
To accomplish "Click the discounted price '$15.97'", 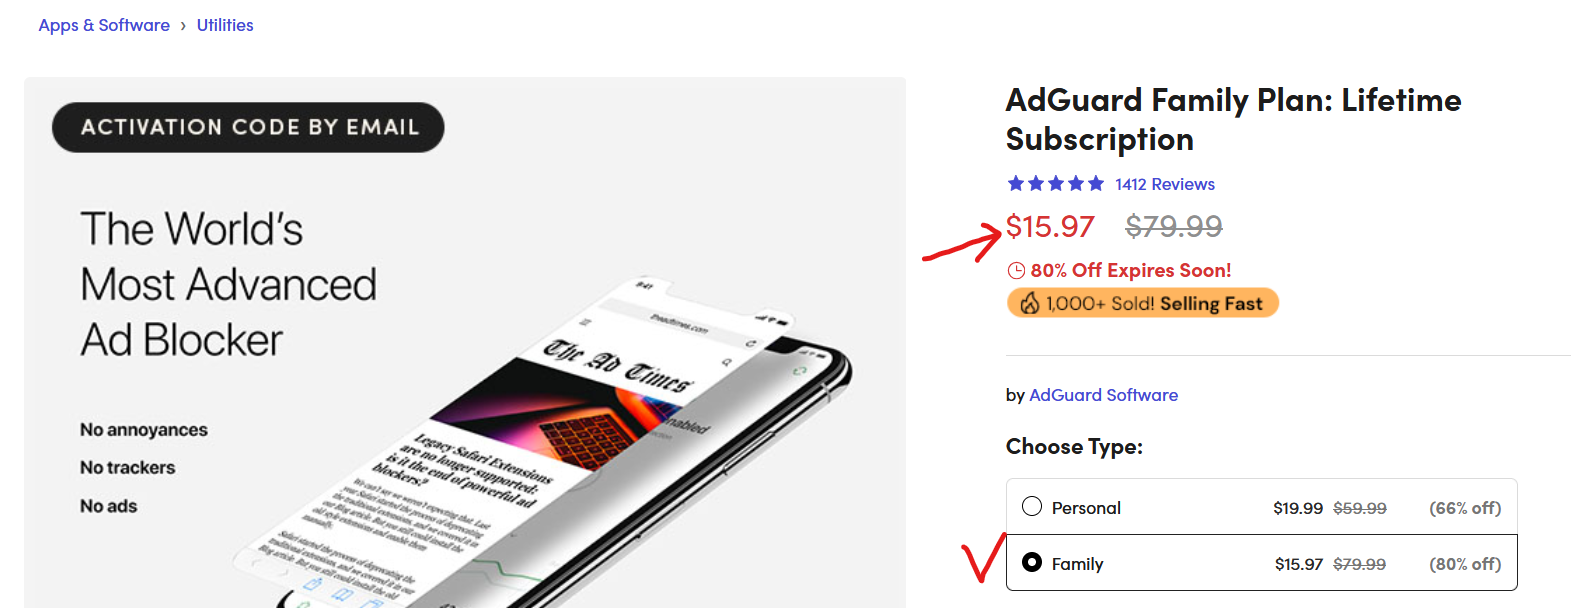I will click(x=1050, y=227).
